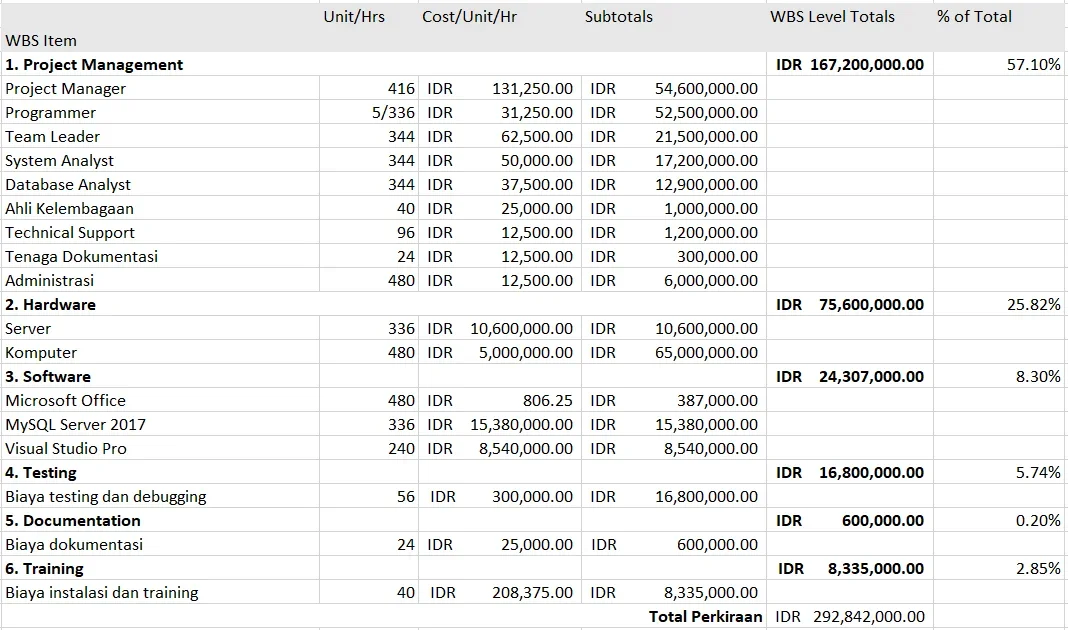Click the 0.20% percentage cell
This screenshot has height=630, width=1068.
(x=1038, y=520)
